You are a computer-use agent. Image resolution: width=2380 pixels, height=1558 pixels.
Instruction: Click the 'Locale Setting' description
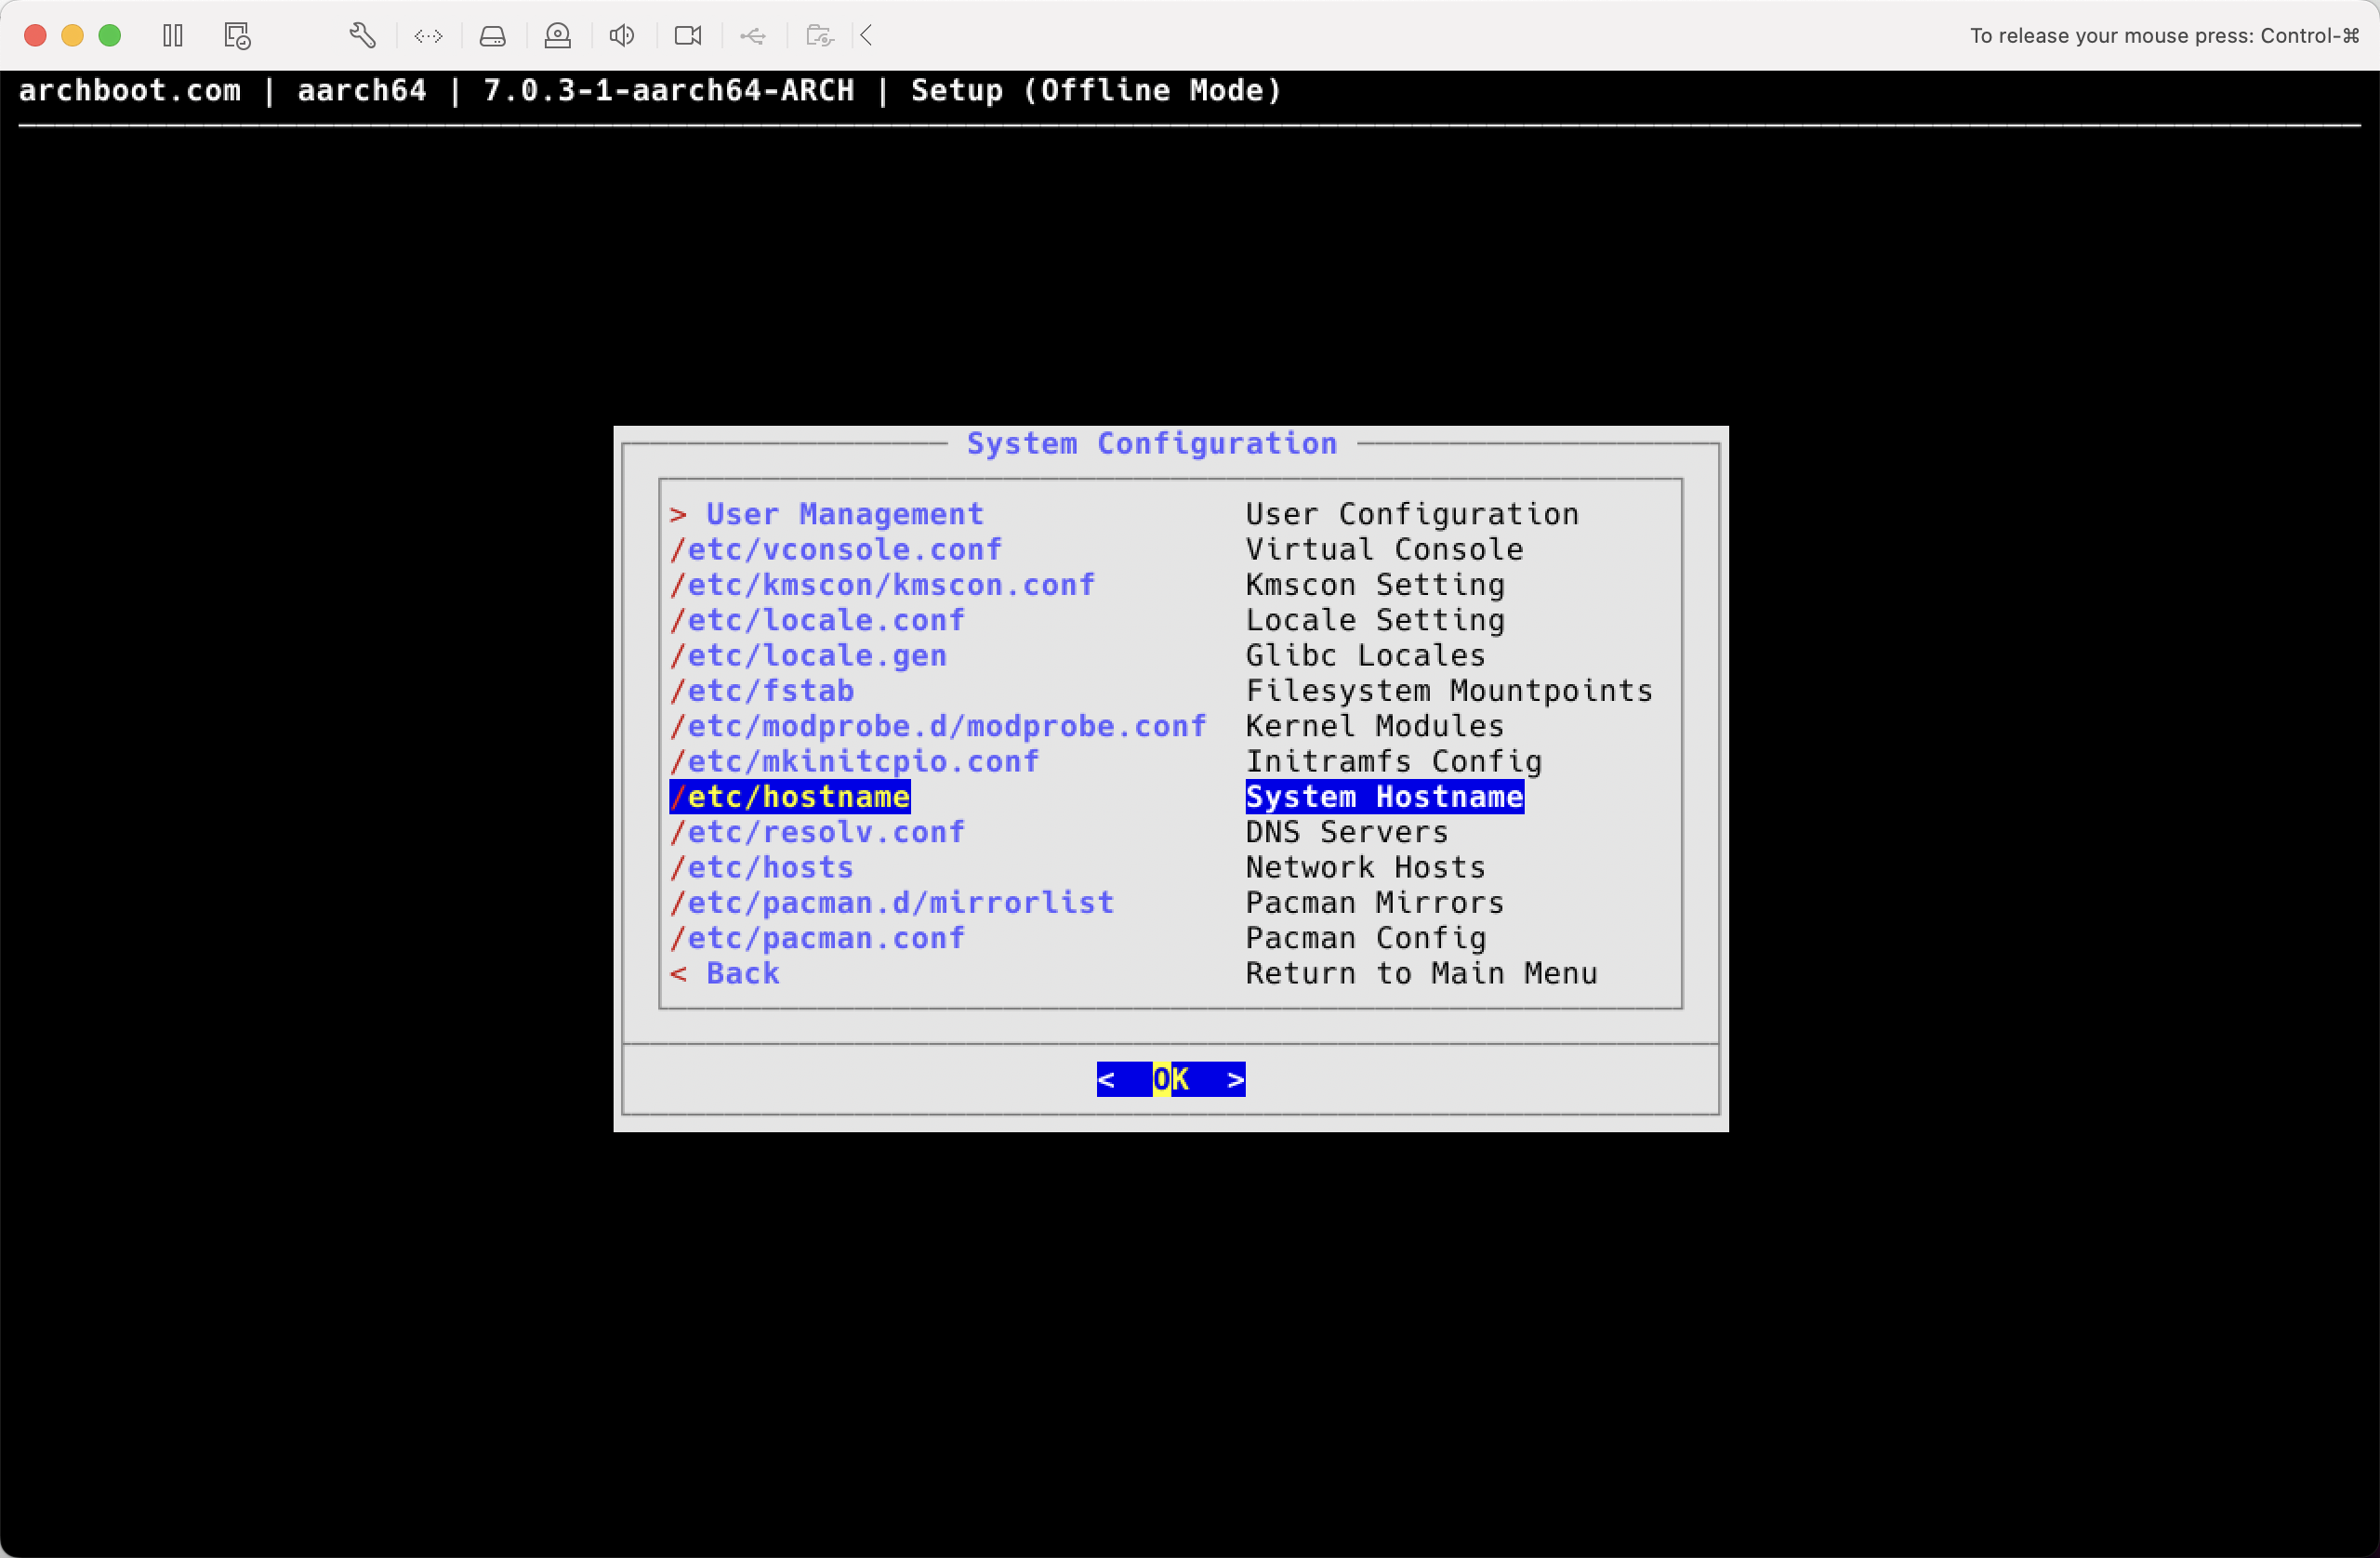point(1375,620)
